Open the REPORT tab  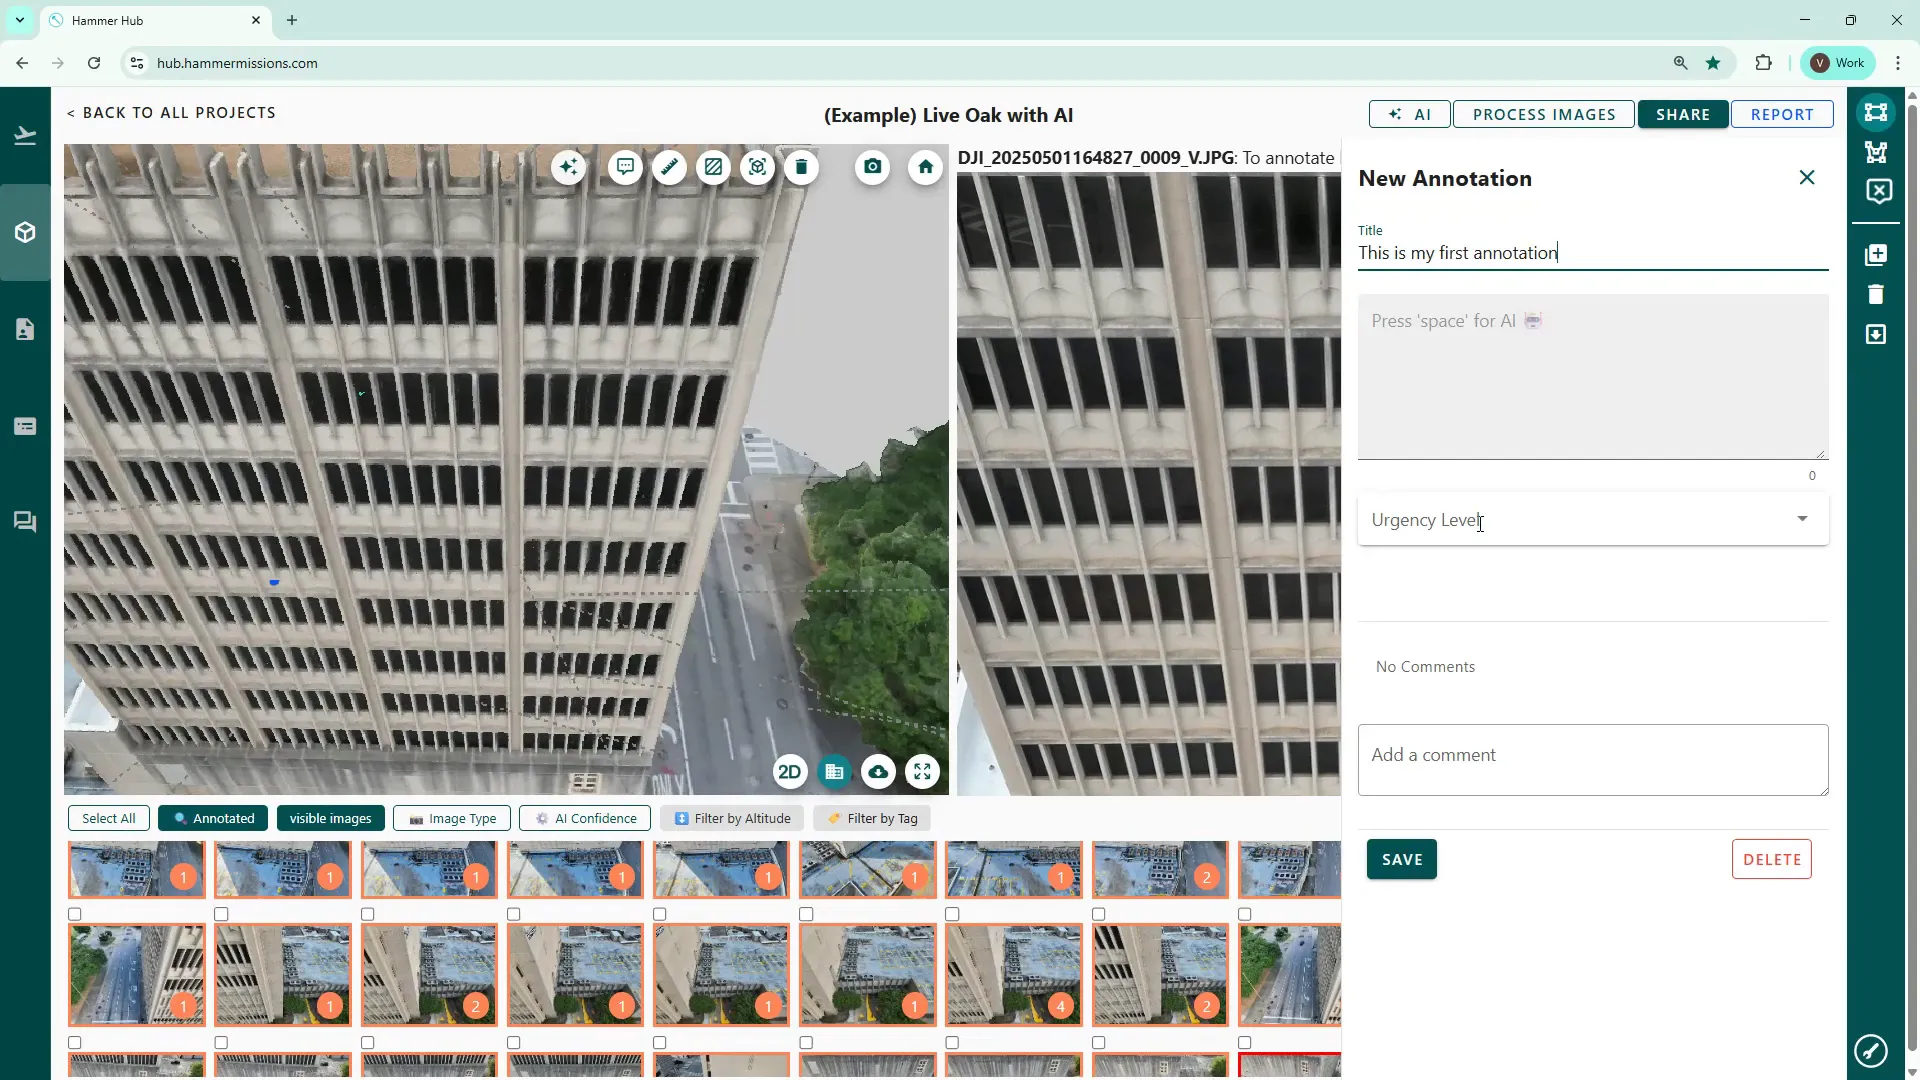click(x=1781, y=114)
